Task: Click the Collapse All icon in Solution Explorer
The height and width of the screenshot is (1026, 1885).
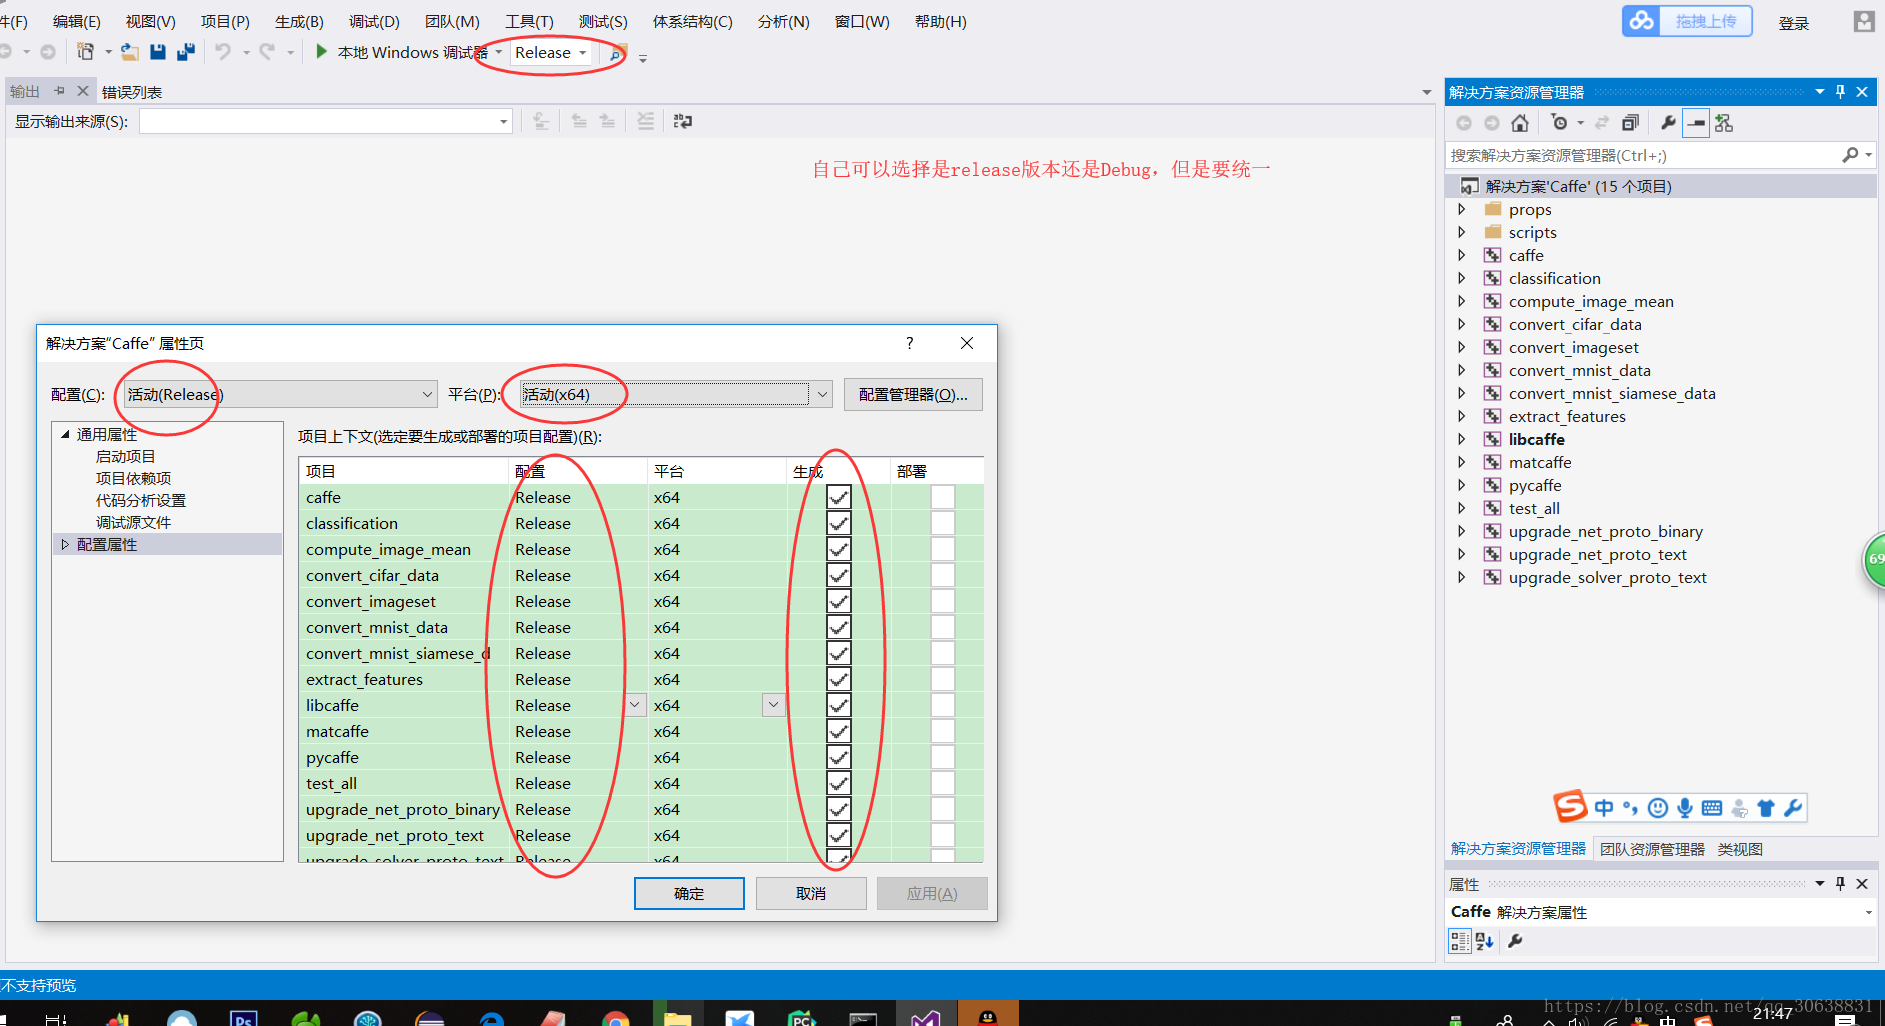Action: (x=1630, y=123)
